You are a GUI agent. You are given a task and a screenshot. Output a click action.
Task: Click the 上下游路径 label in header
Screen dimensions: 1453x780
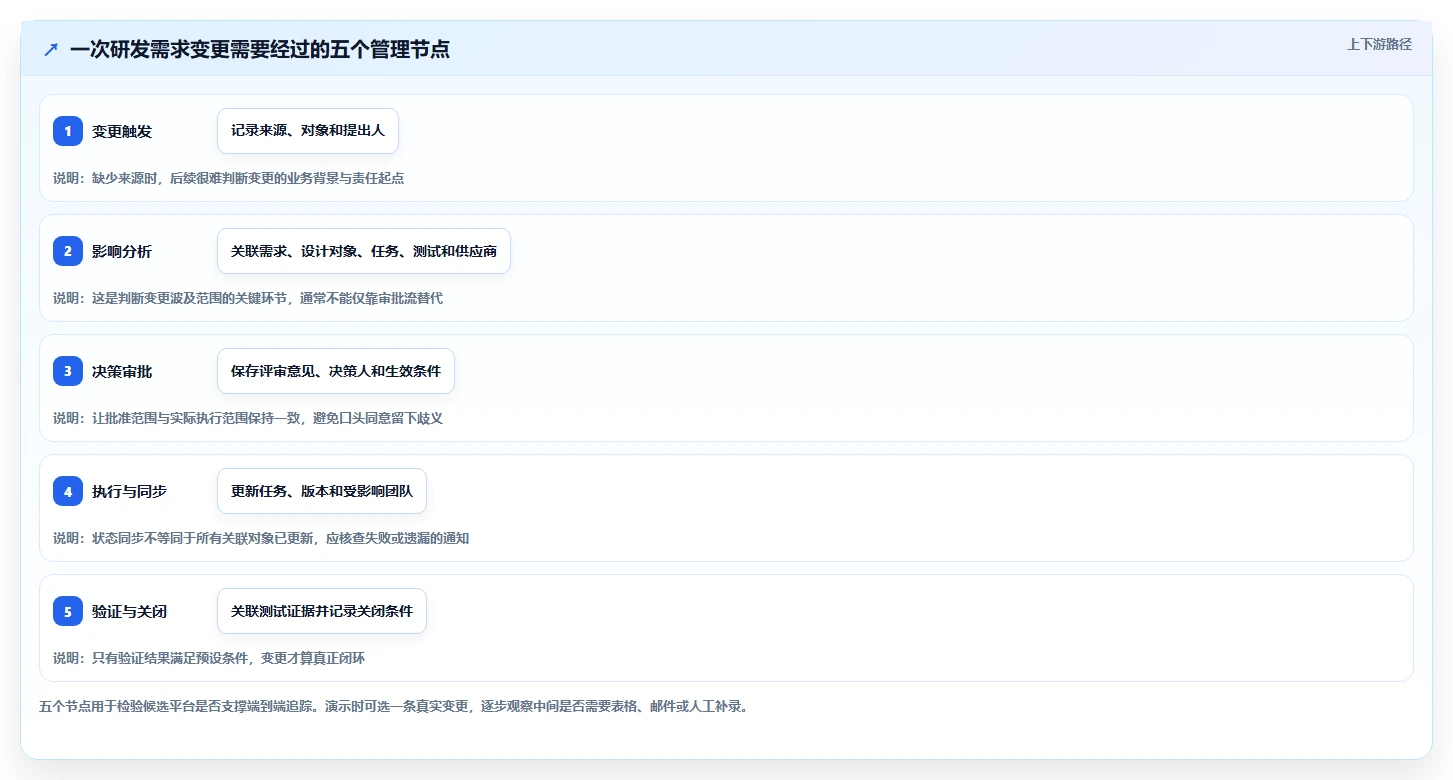click(1379, 44)
